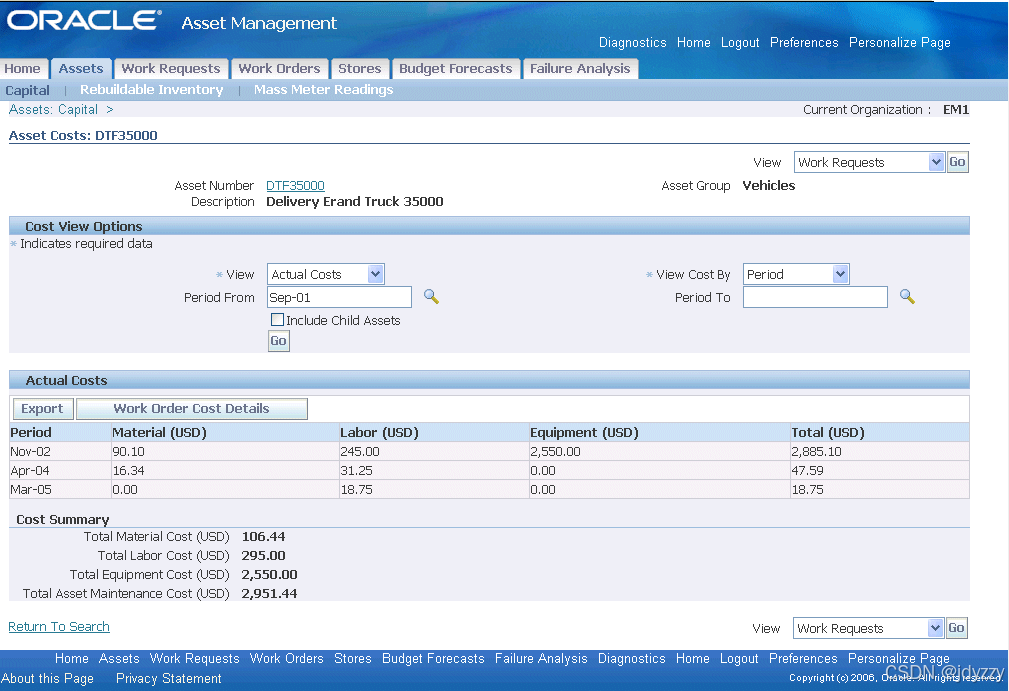Screen dimensions: 1009x691
Task: Click About this Page footer link
Action: pos(48,678)
